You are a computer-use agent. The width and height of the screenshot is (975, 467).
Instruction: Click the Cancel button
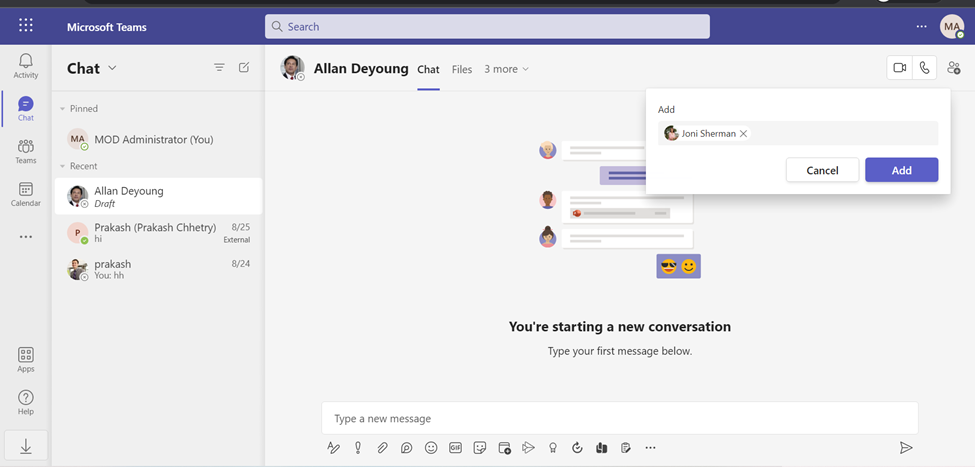822,170
